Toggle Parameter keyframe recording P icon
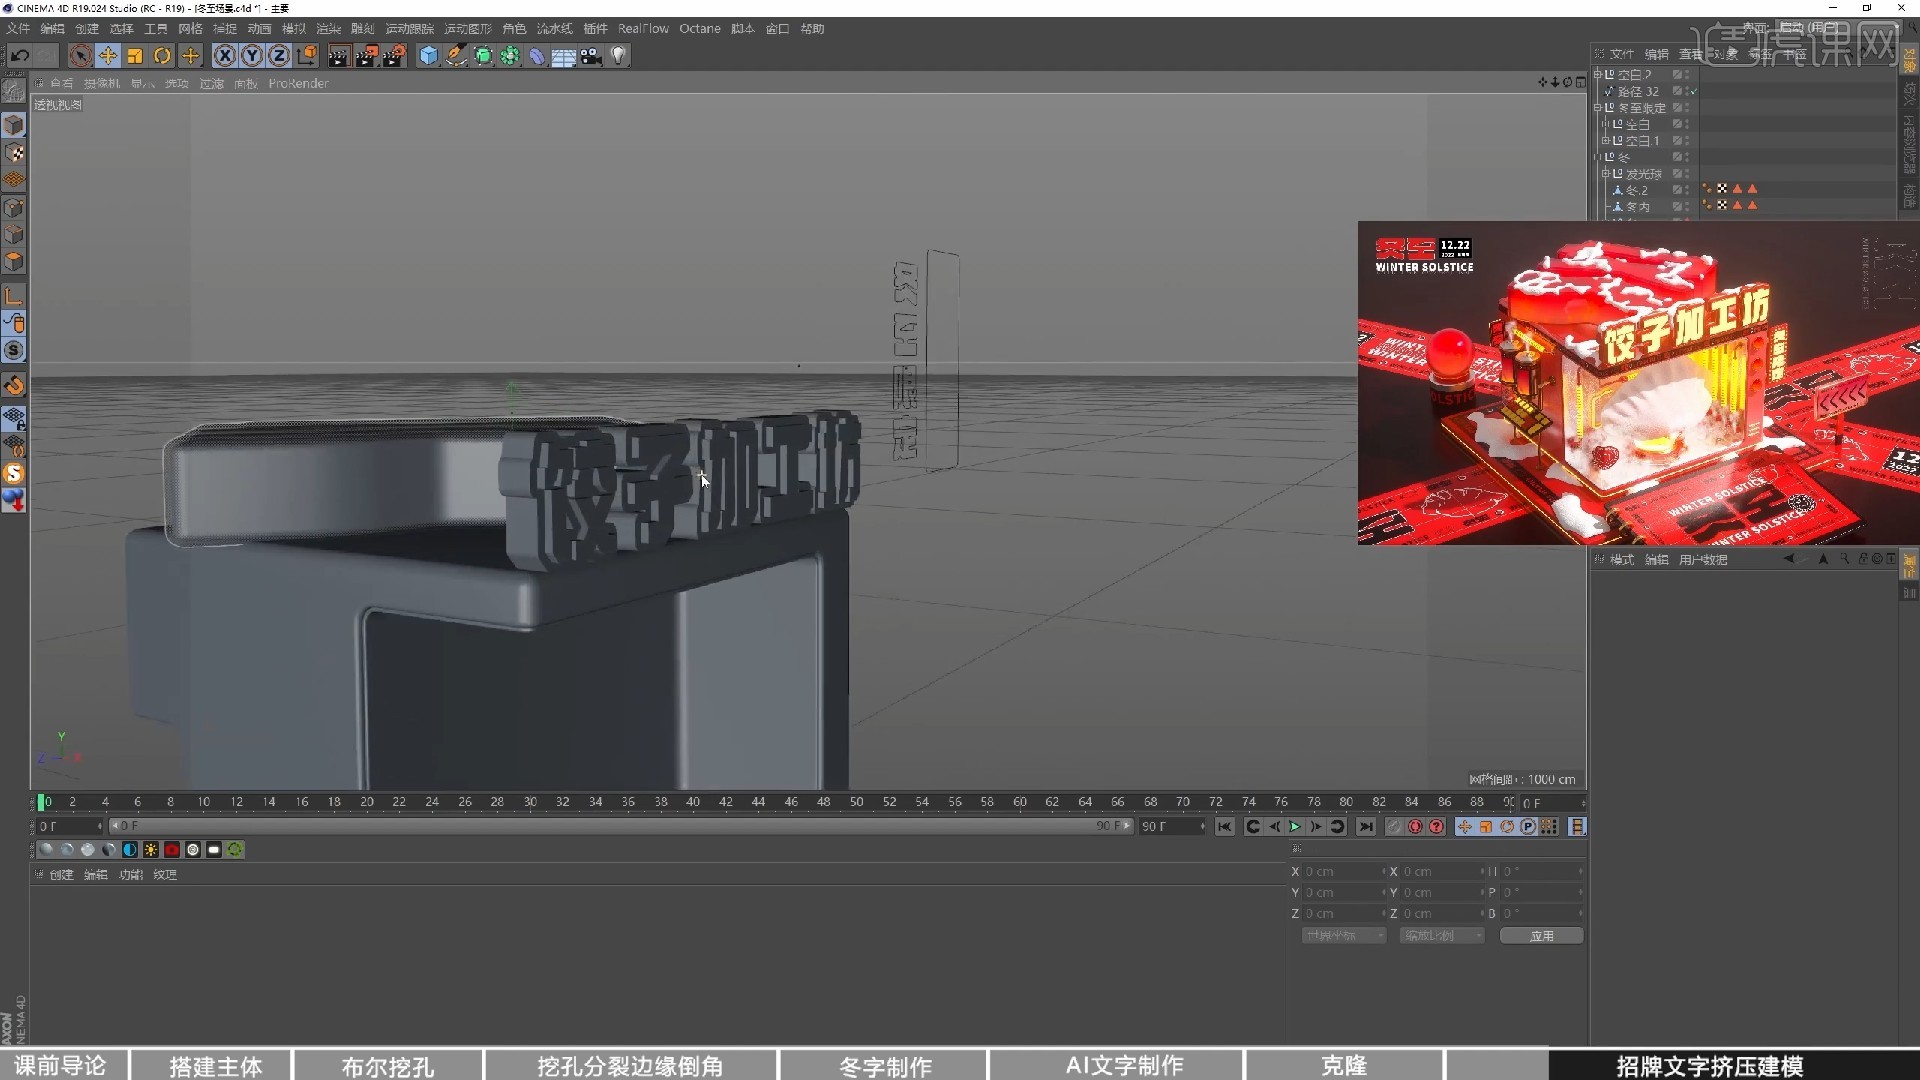The image size is (1920, 1080). tap(1528, 827)
